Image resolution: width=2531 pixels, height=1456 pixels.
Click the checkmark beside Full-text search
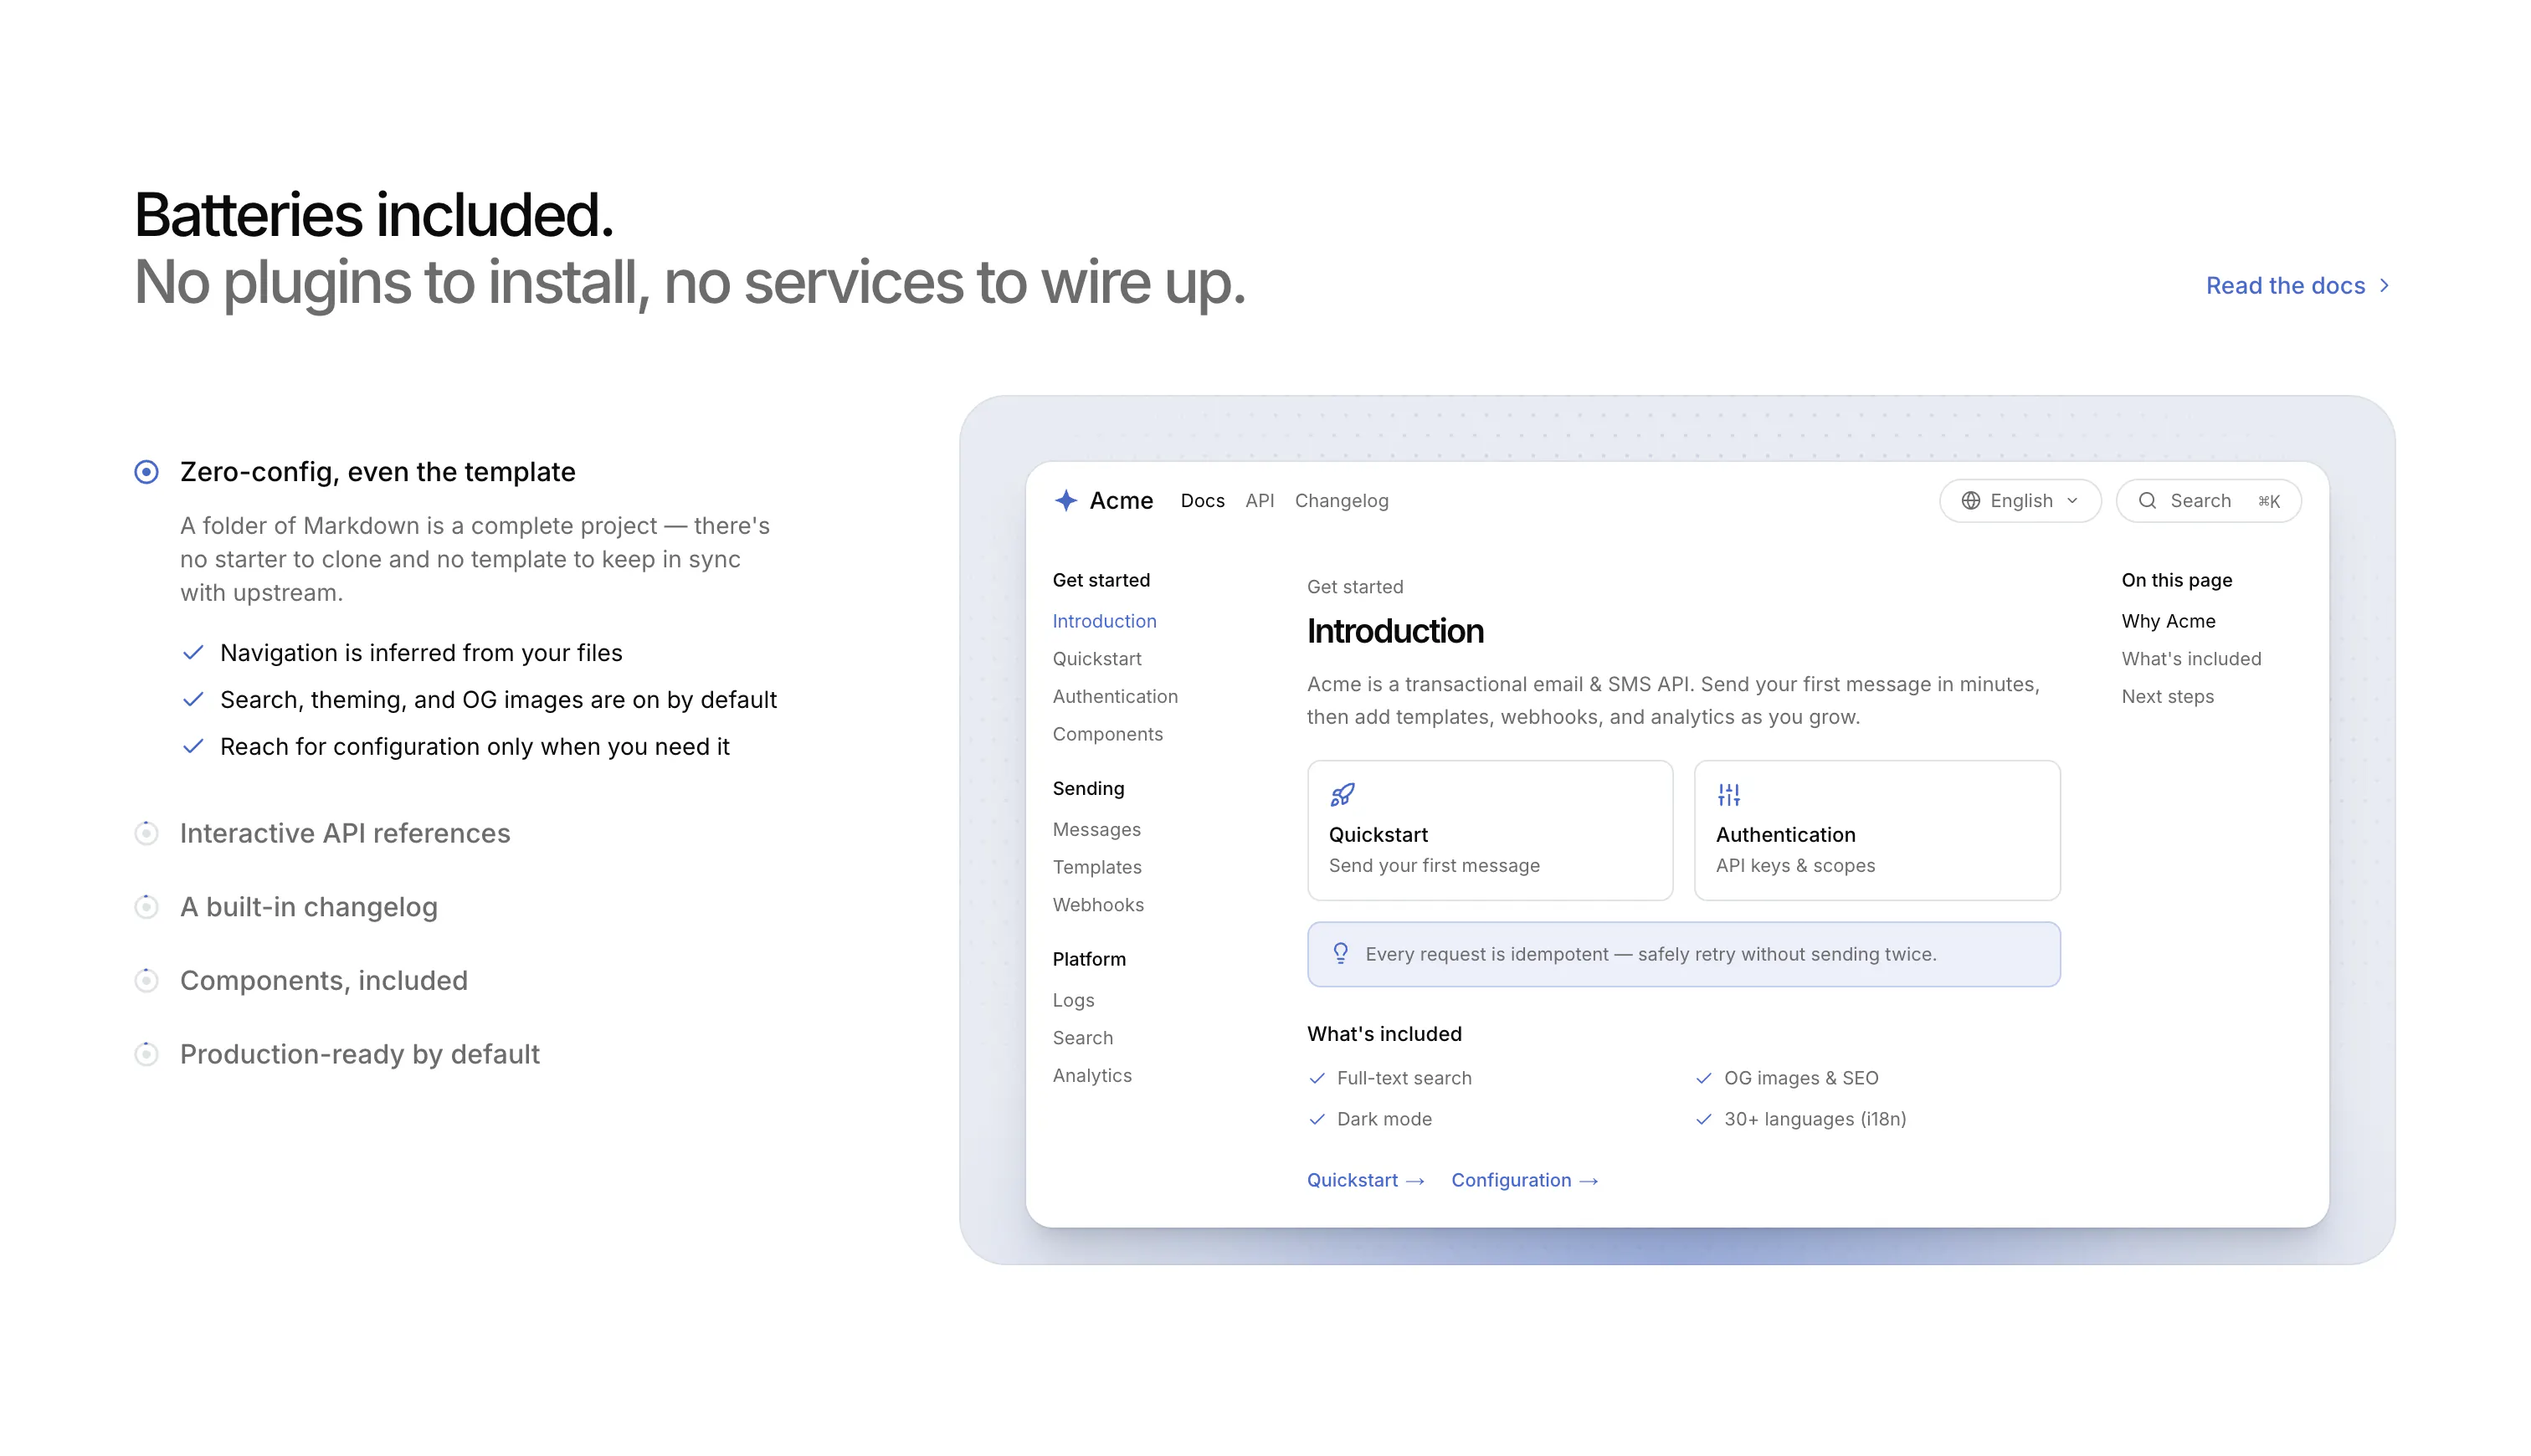1317,1078
